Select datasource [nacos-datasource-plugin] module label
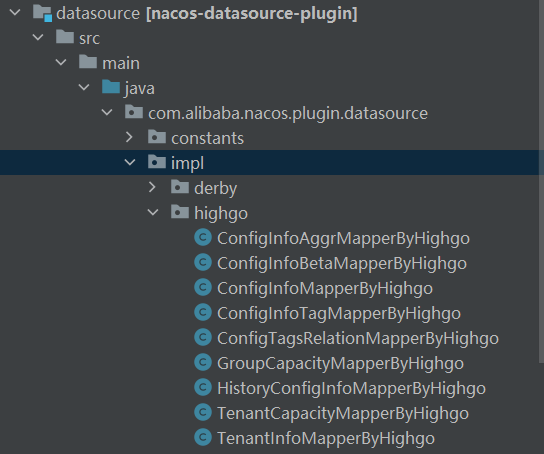 coord(207,14)
